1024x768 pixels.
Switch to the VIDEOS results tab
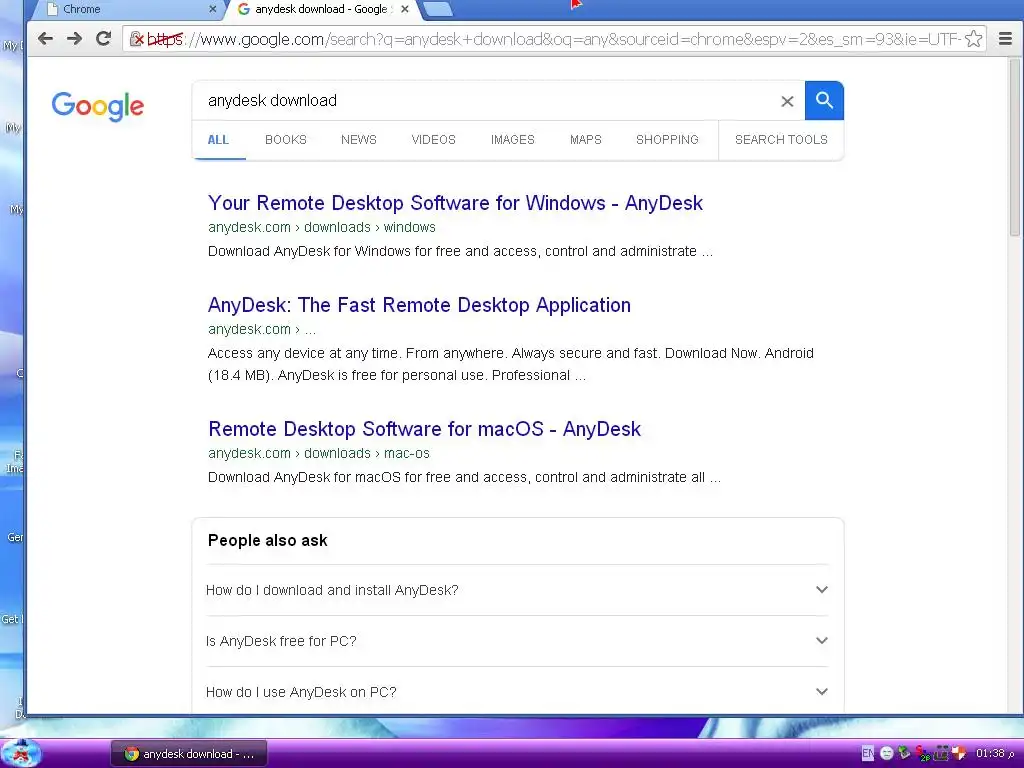tap(433, 140)
